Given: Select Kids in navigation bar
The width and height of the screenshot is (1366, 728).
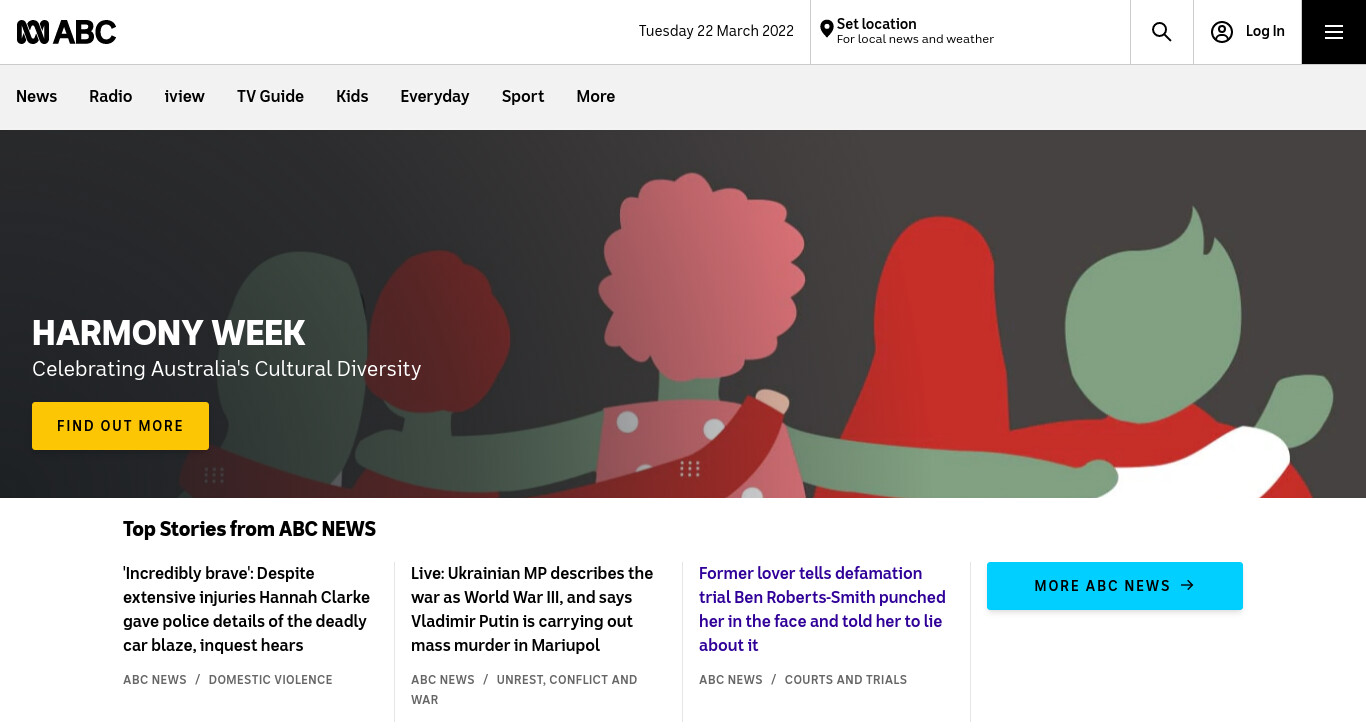Looking at the screenshot, I should [352, 97].
